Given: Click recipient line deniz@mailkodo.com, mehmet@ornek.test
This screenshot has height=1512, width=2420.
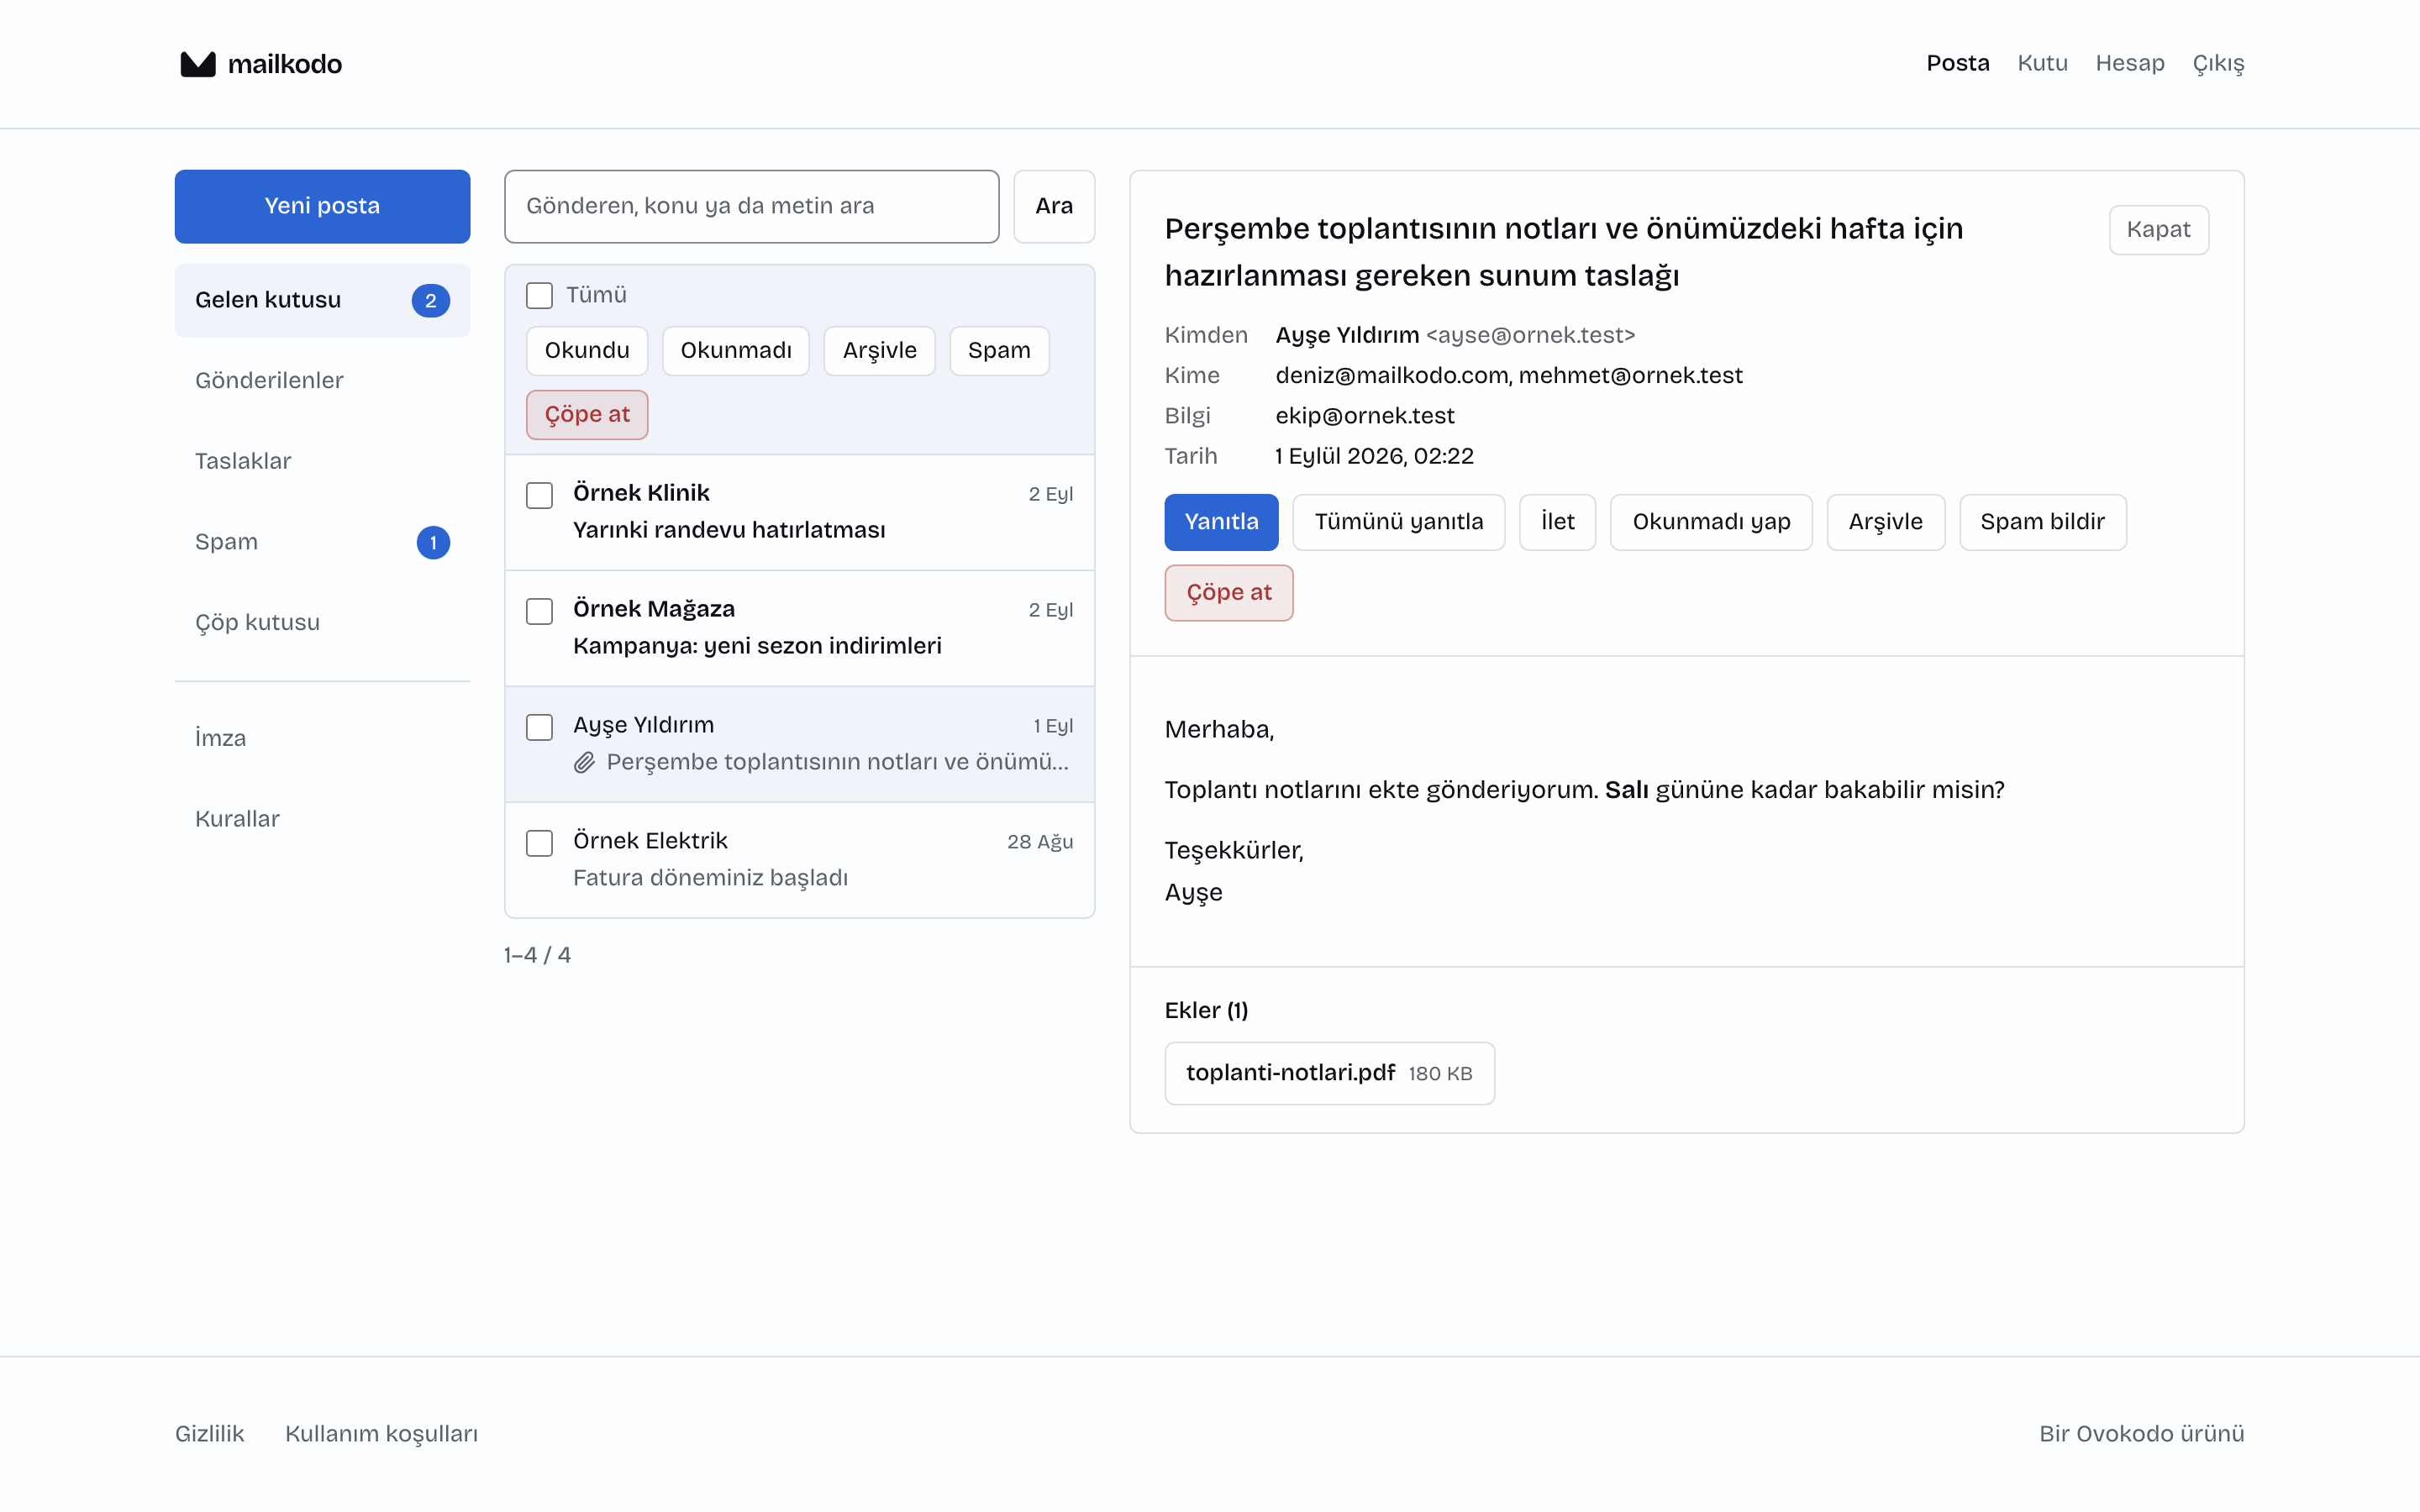Looking at the screenshot, I should [x=1509, y=376].
